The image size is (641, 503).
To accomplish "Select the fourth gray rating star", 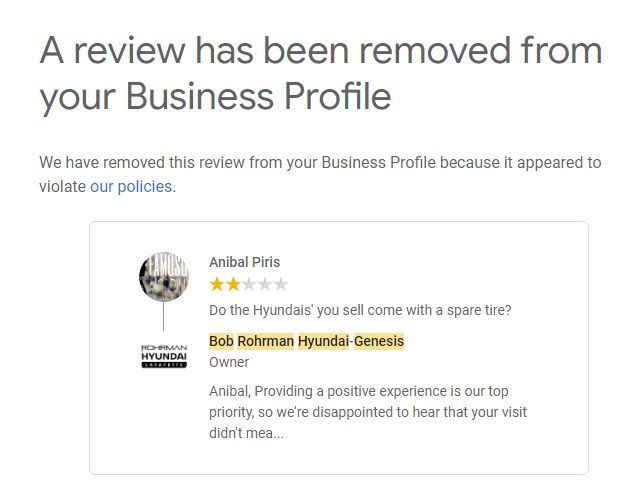I will (x=264, y=285).
